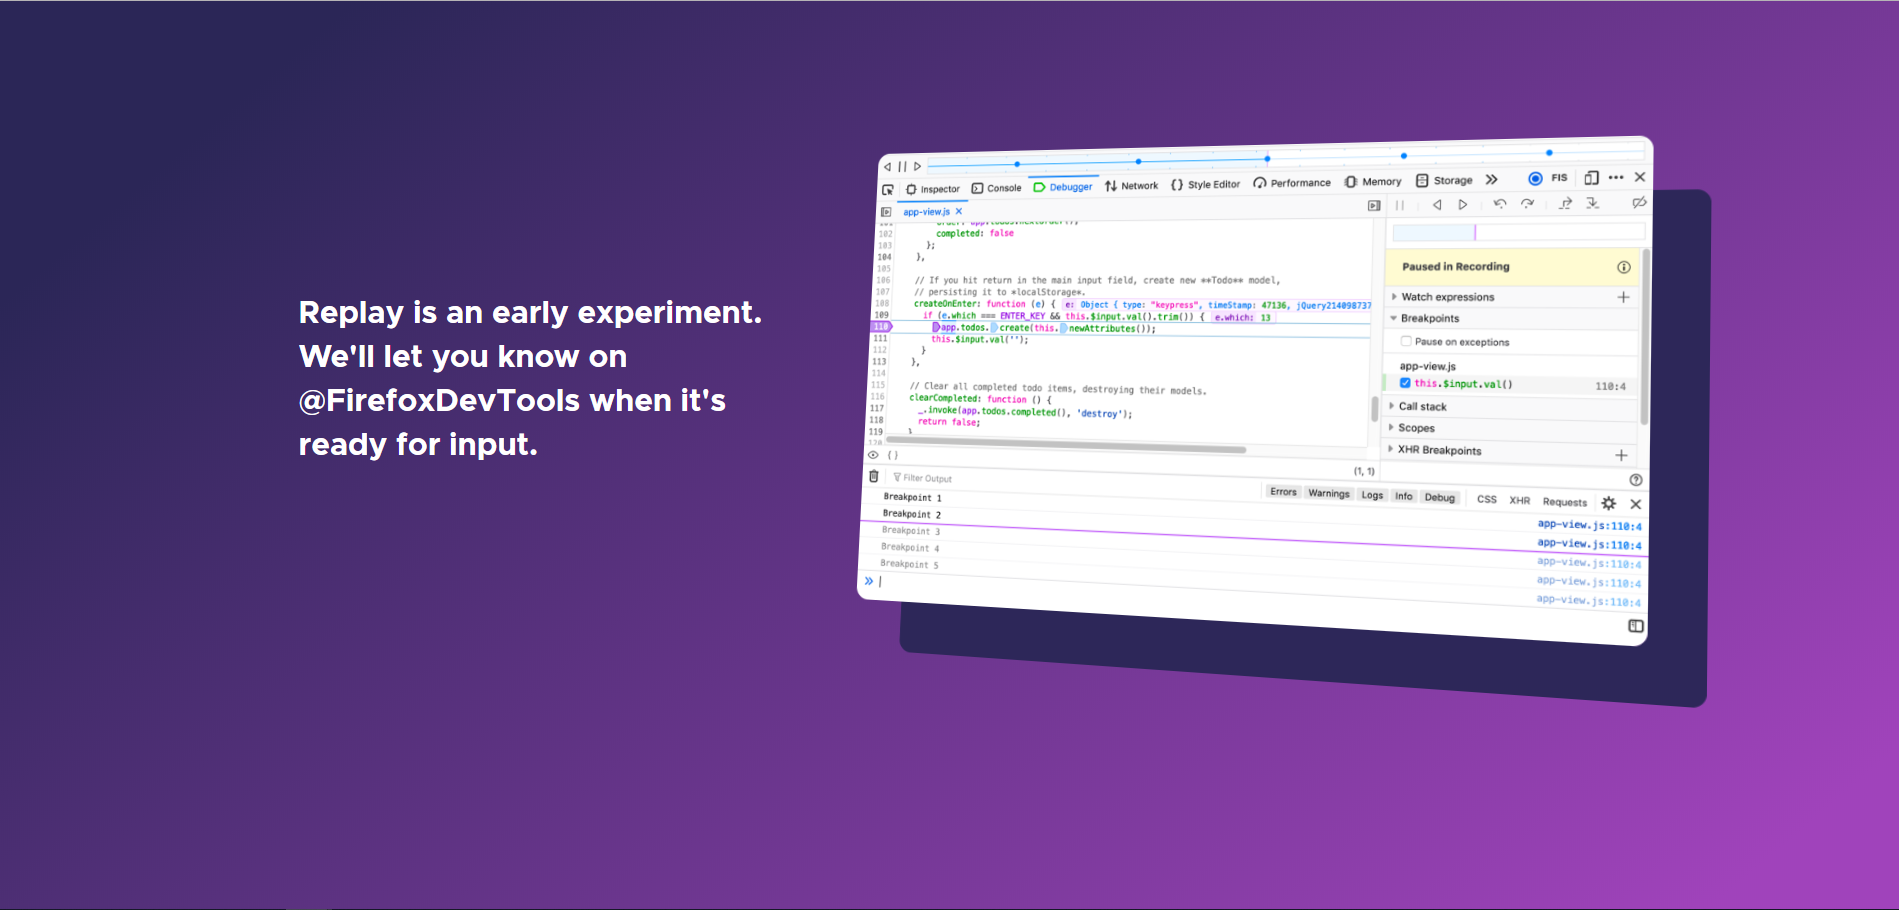Viewport: 1899px width, 910px height.
Task: Switch to the Network tab
Action: click(x=1132, y=186)
